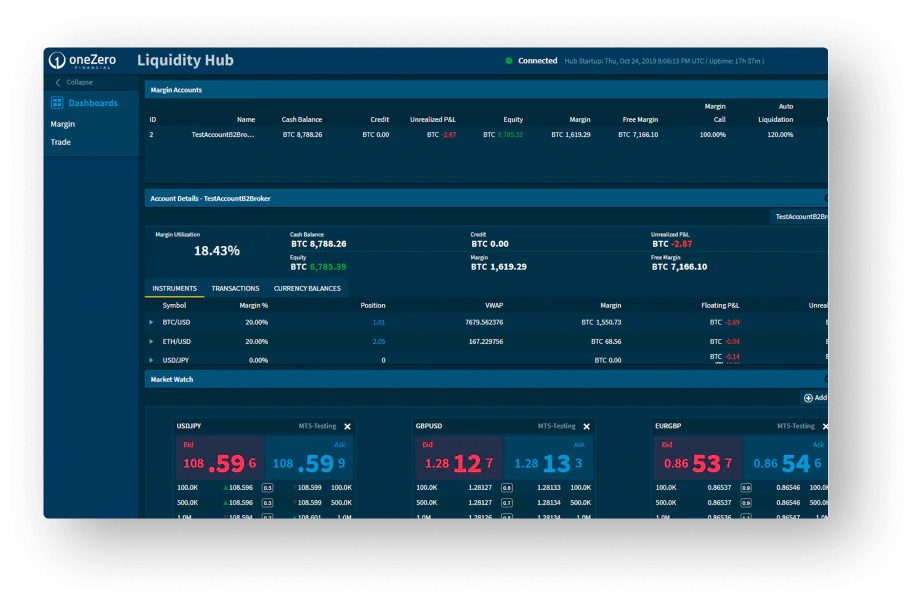Open the Currency Balances tab
Image resolution: width=917 pixels, height=603 pixels.
(x=307, y=288)
